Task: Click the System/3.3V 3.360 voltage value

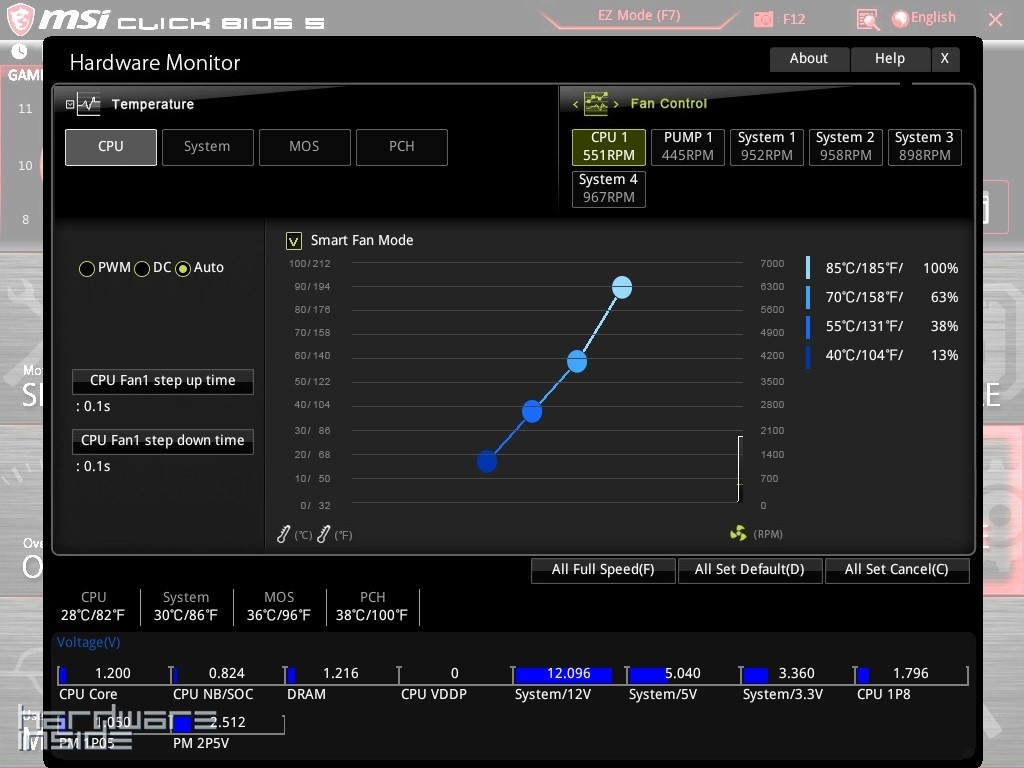Action: pos(797,673)
